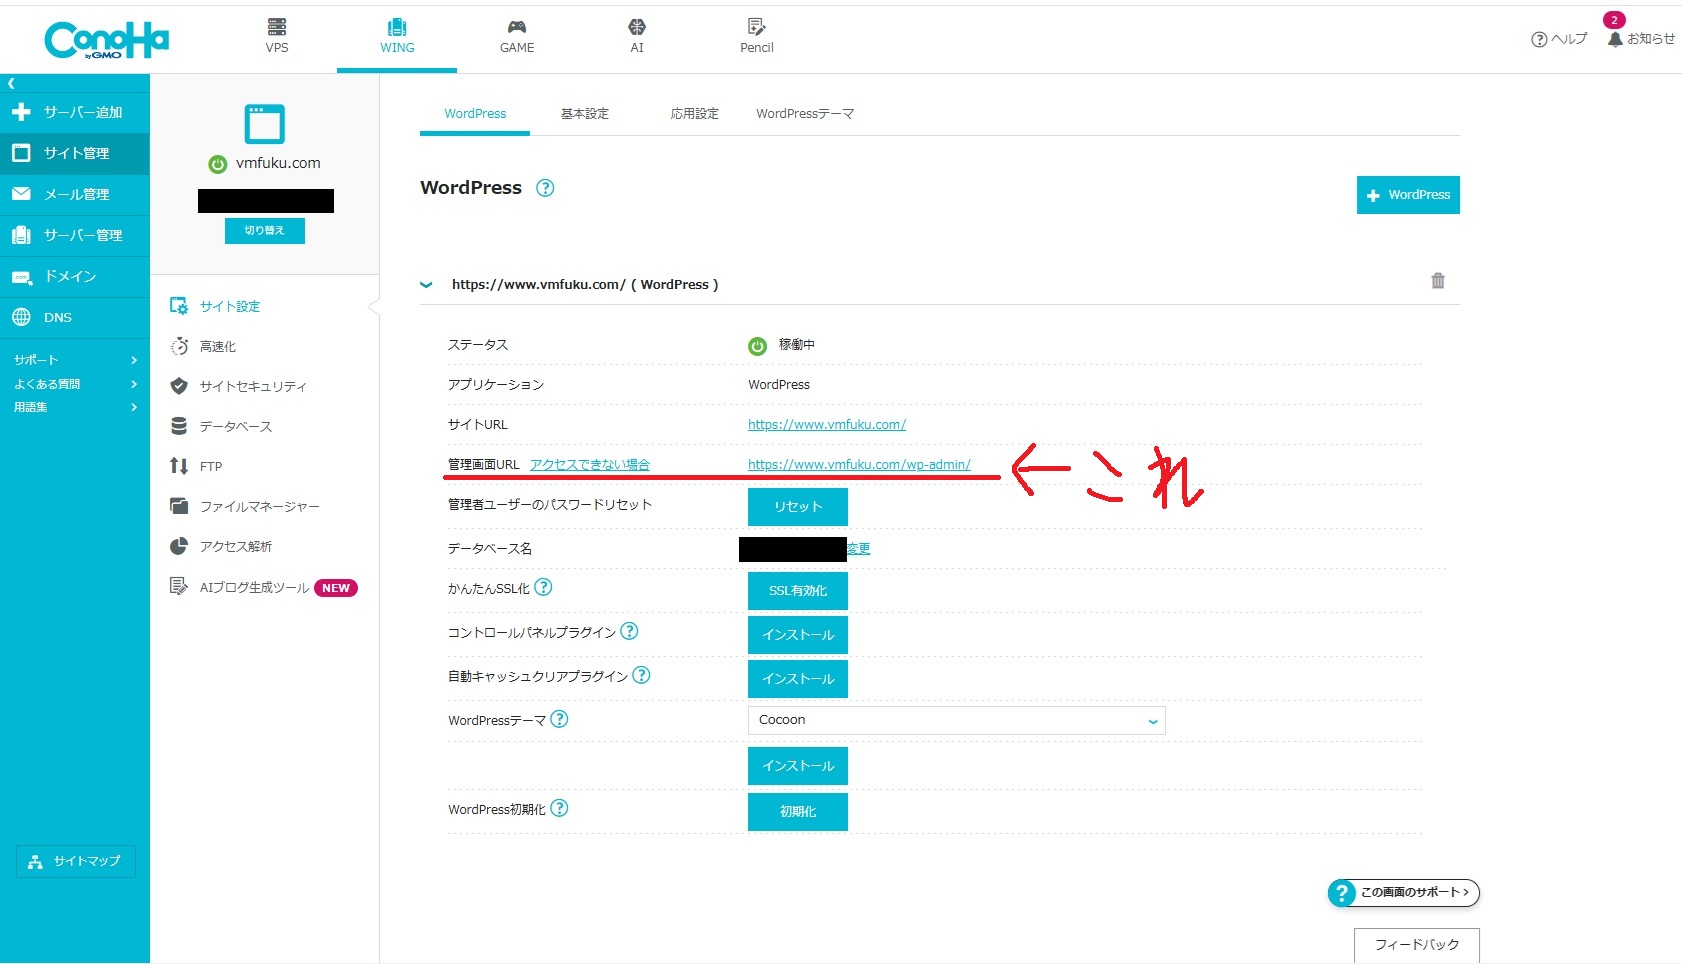Click the サイトマップ button in sidebar
Image resolution: width=1682 pixels, height=964 pixels.
tap(76, 861)
